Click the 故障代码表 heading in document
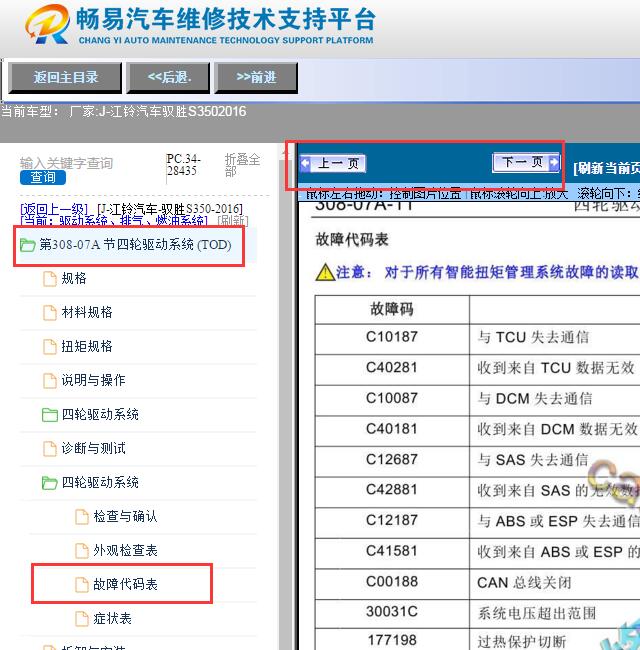The width and height of the screenshot is (640, 650). click(352, 240)
